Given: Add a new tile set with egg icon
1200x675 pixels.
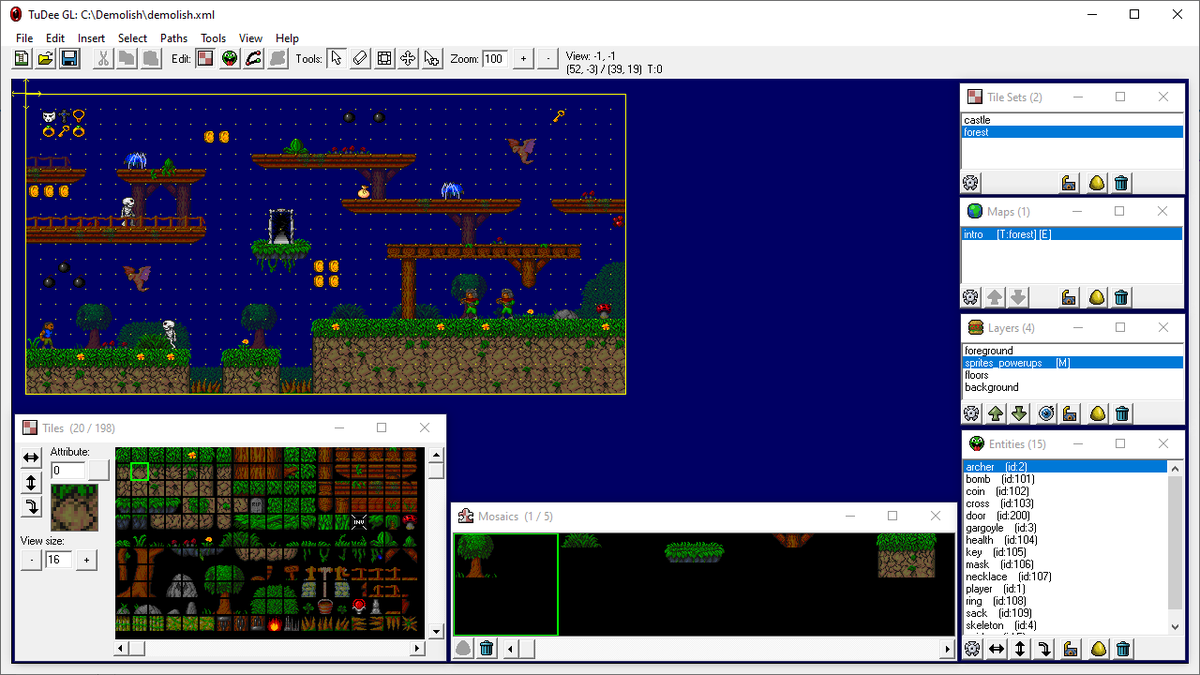Looking at the screenshot, I should point(1096,183).
